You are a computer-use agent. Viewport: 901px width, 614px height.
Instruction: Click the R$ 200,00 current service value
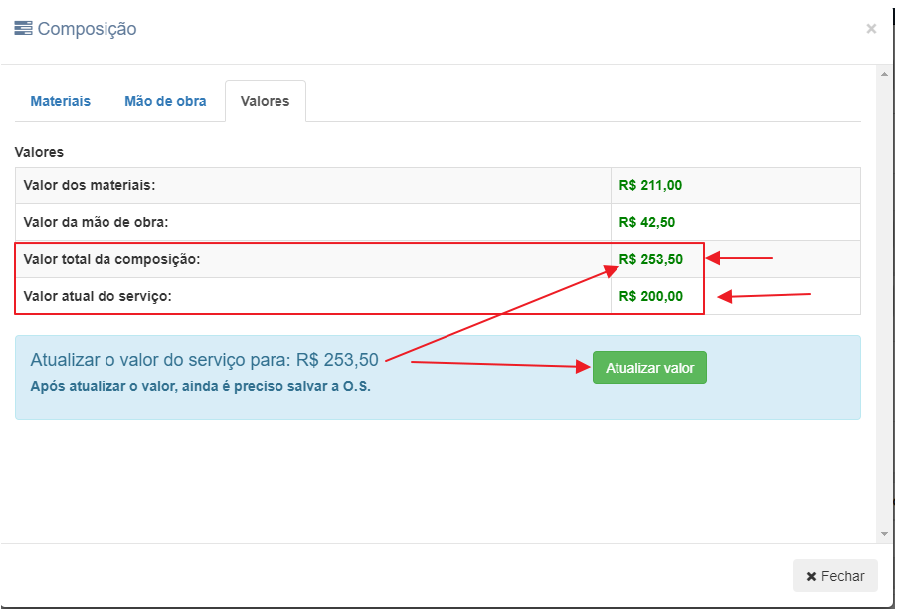click(x=651, y=296)
